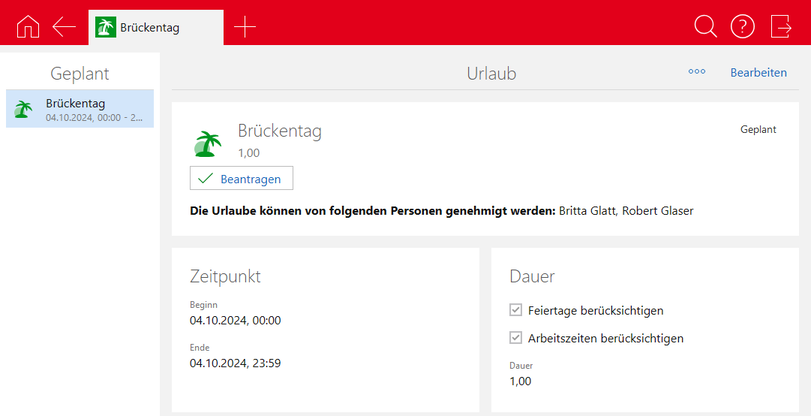
Task: Open help via the question mark icon
Action: pos(742,27)
